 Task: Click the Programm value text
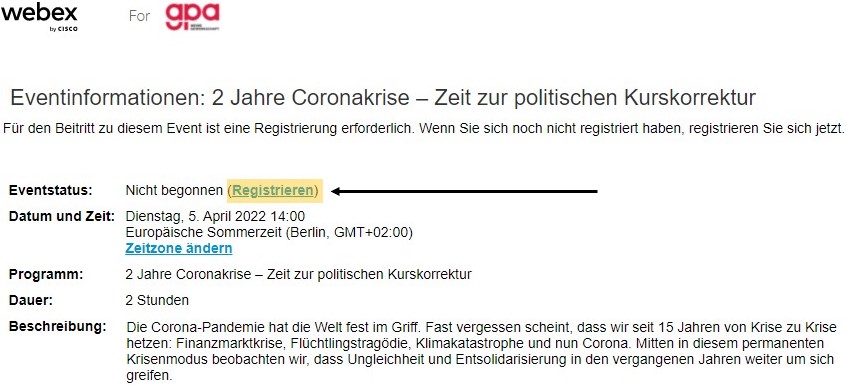[298, 274]
